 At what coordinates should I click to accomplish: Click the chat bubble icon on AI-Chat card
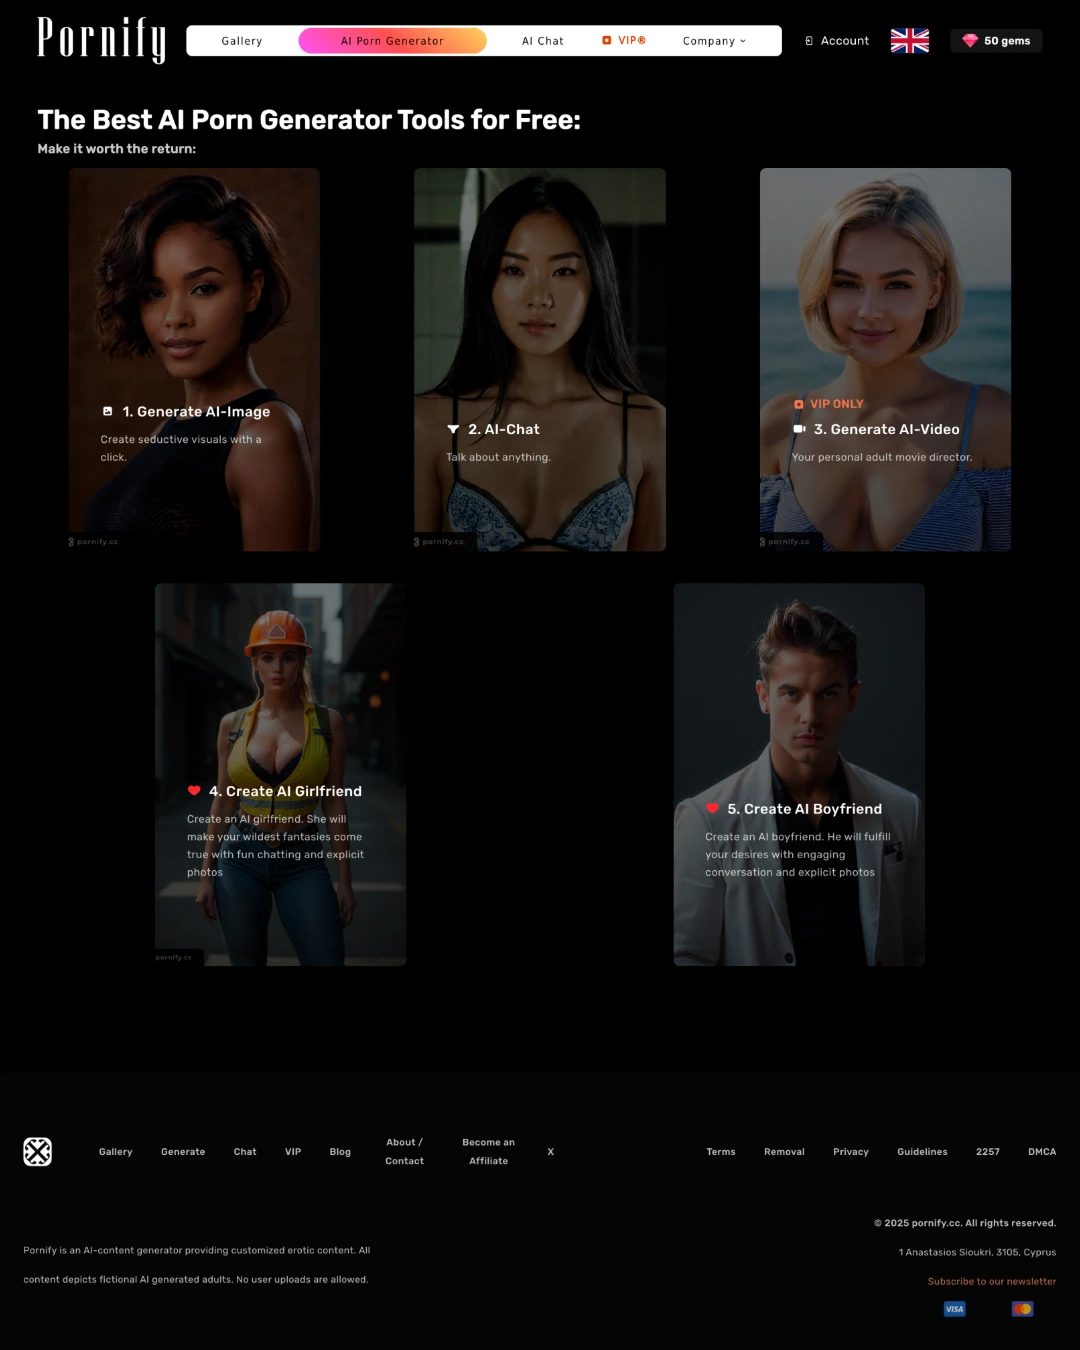[x=452, y=429]
